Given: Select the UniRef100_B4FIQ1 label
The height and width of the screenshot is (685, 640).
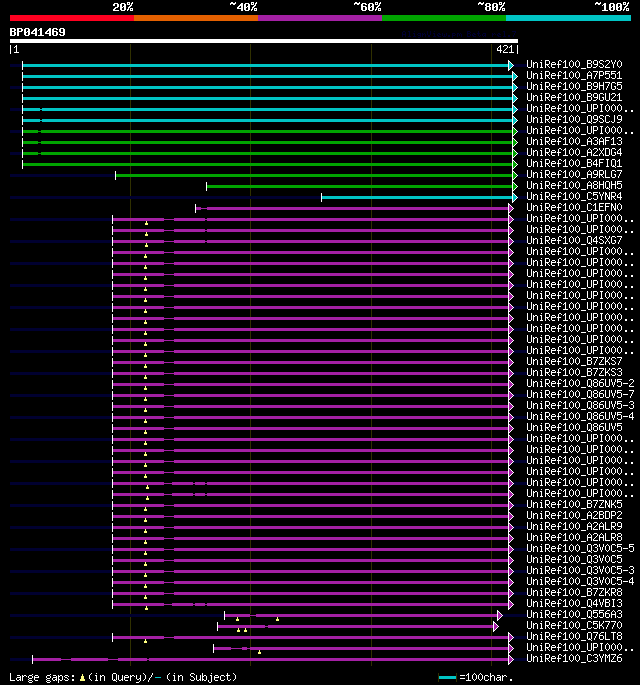Looking at the screenshot, I should pos(574,163).
